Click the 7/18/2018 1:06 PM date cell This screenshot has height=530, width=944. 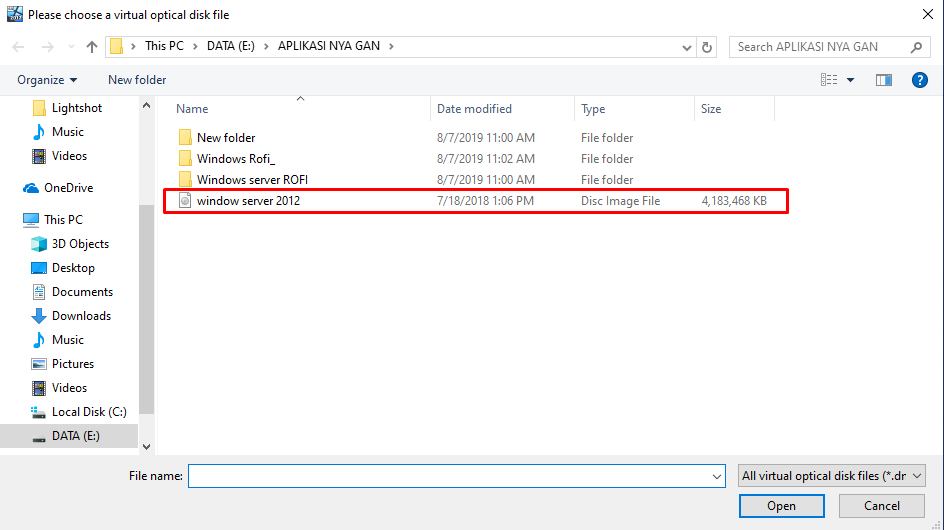pyautogui.click(x=485, y=201)
